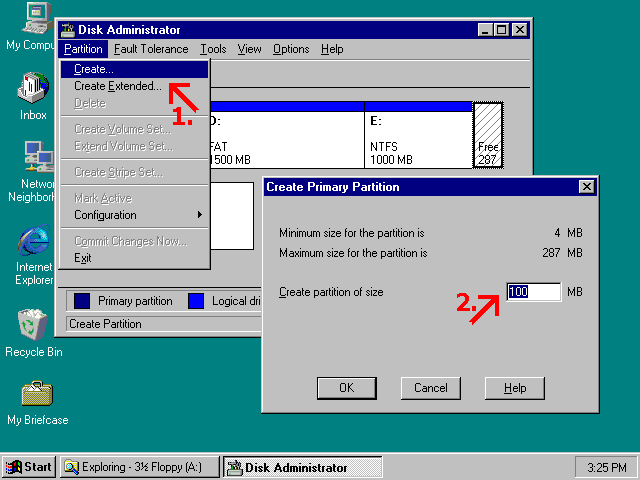Choose Create... from Partition menu
The height and width of the screenshot is (480, 640).
coord(134,69)
